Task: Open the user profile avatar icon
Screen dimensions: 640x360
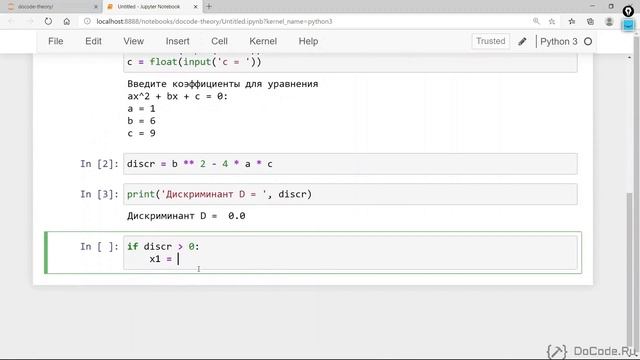Action: coord(609,21)
